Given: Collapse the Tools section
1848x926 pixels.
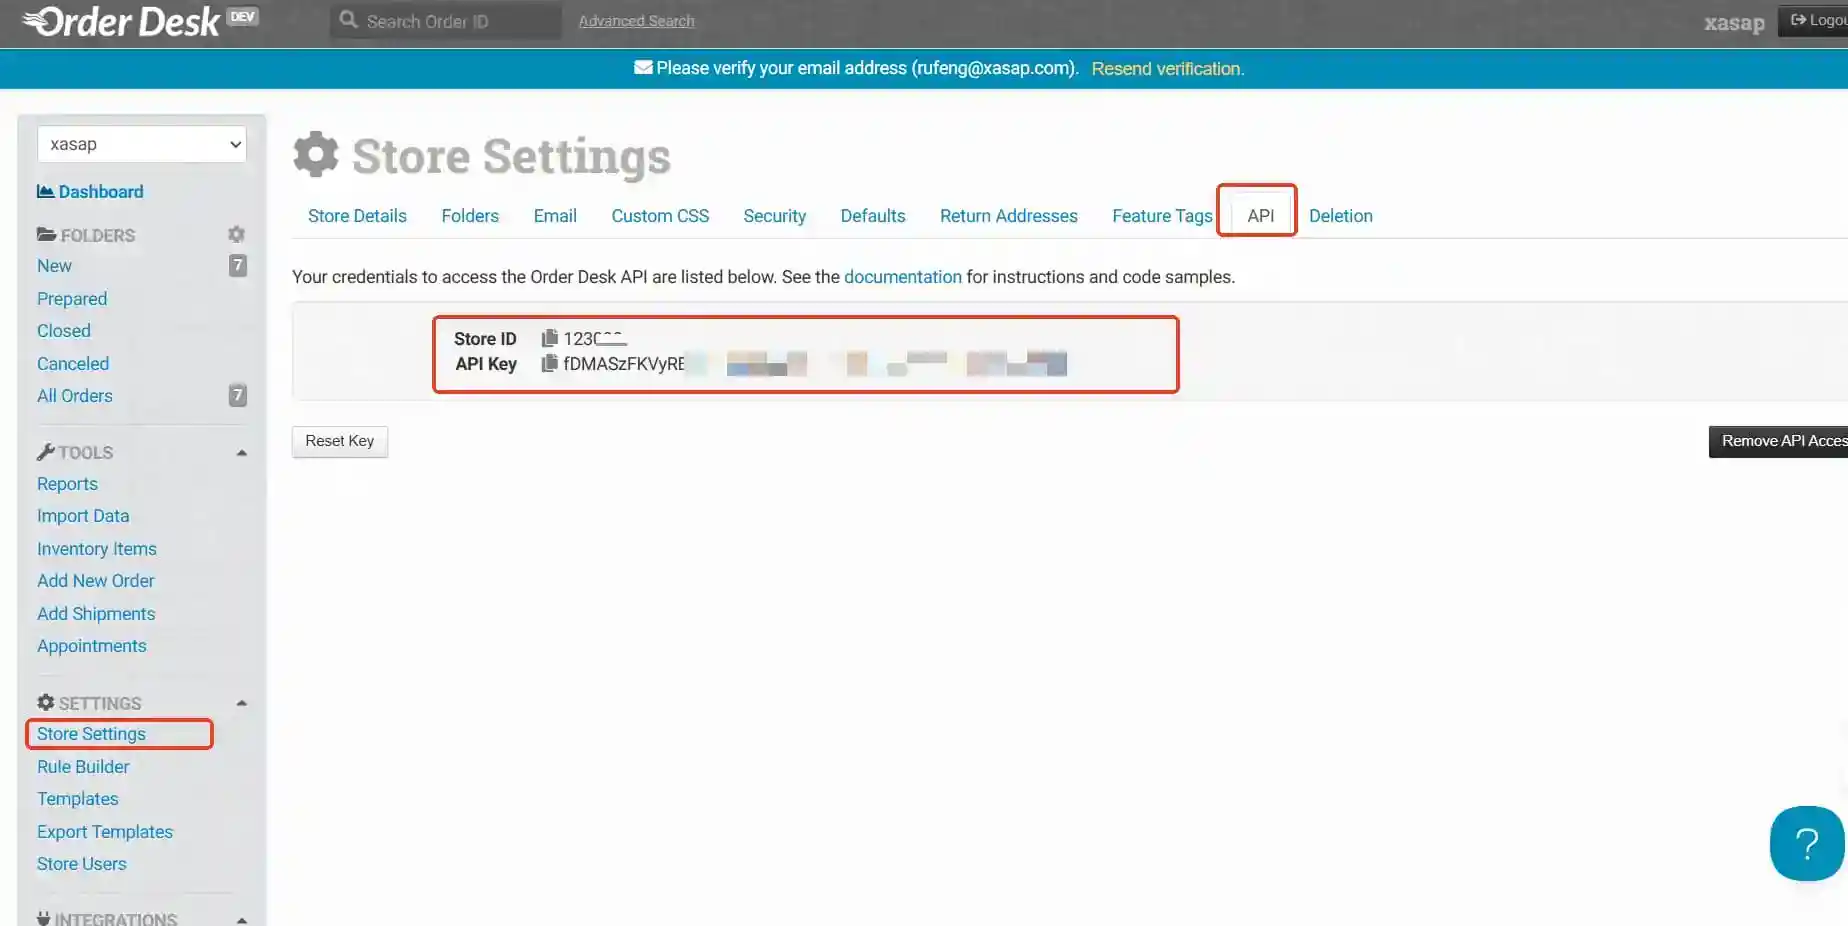Looking at the screenshot, I should click(x=241, y=453).
